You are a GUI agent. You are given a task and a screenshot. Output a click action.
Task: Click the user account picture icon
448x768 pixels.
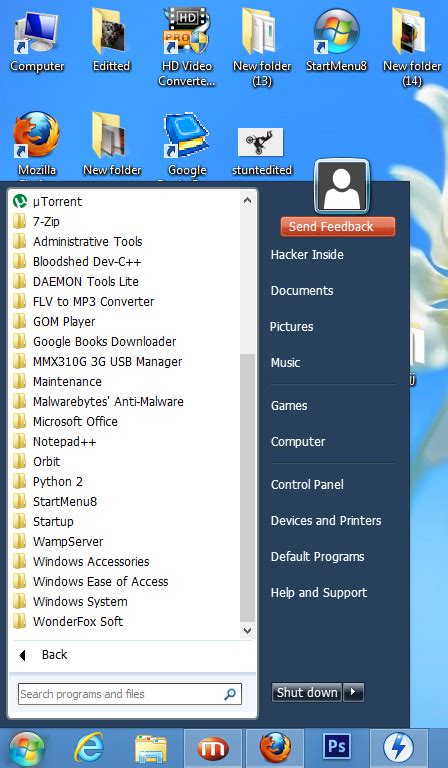[341, 186]
